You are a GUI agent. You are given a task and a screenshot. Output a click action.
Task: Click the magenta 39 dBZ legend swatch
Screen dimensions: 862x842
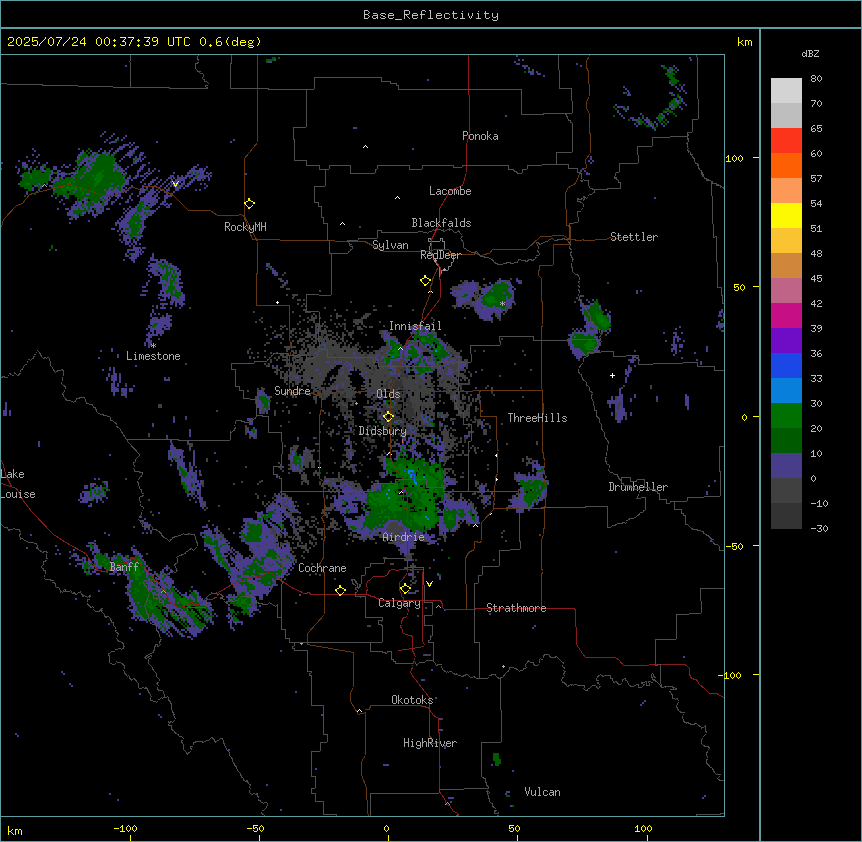point(786,315)
